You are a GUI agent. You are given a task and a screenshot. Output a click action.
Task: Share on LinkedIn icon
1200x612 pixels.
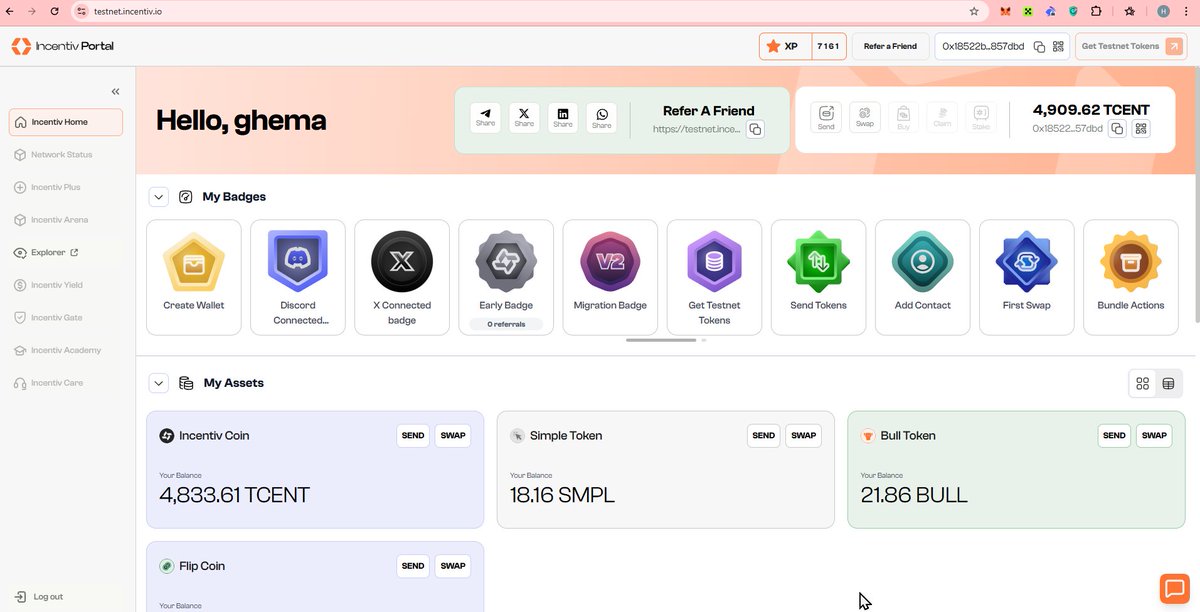tap(563, 118)
